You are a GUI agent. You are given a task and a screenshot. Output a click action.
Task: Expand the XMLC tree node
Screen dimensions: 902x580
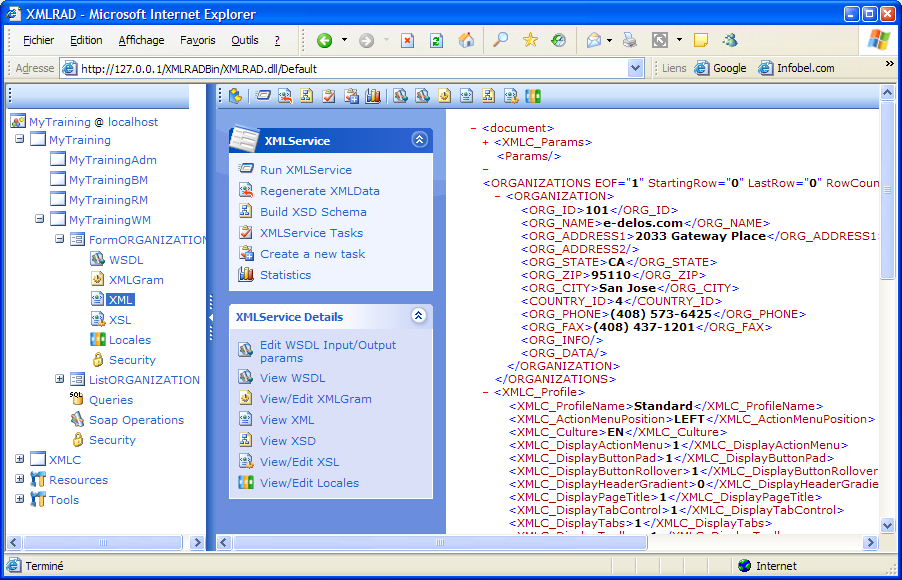point(20,460)
